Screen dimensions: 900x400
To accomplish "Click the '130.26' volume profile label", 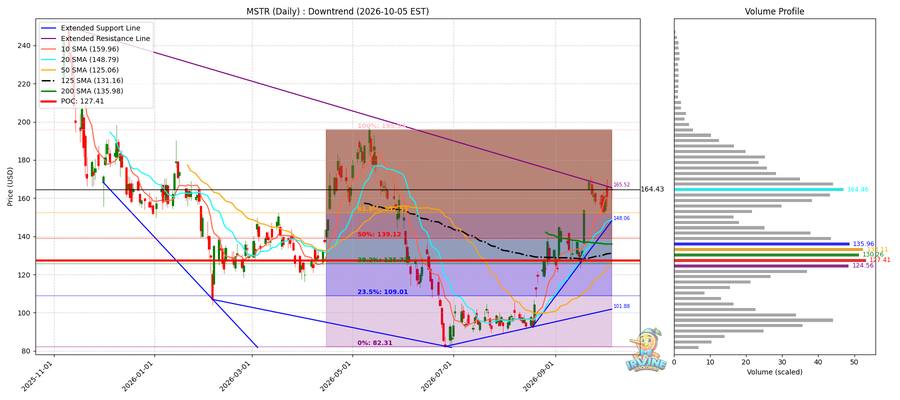I will pos(873,255).
